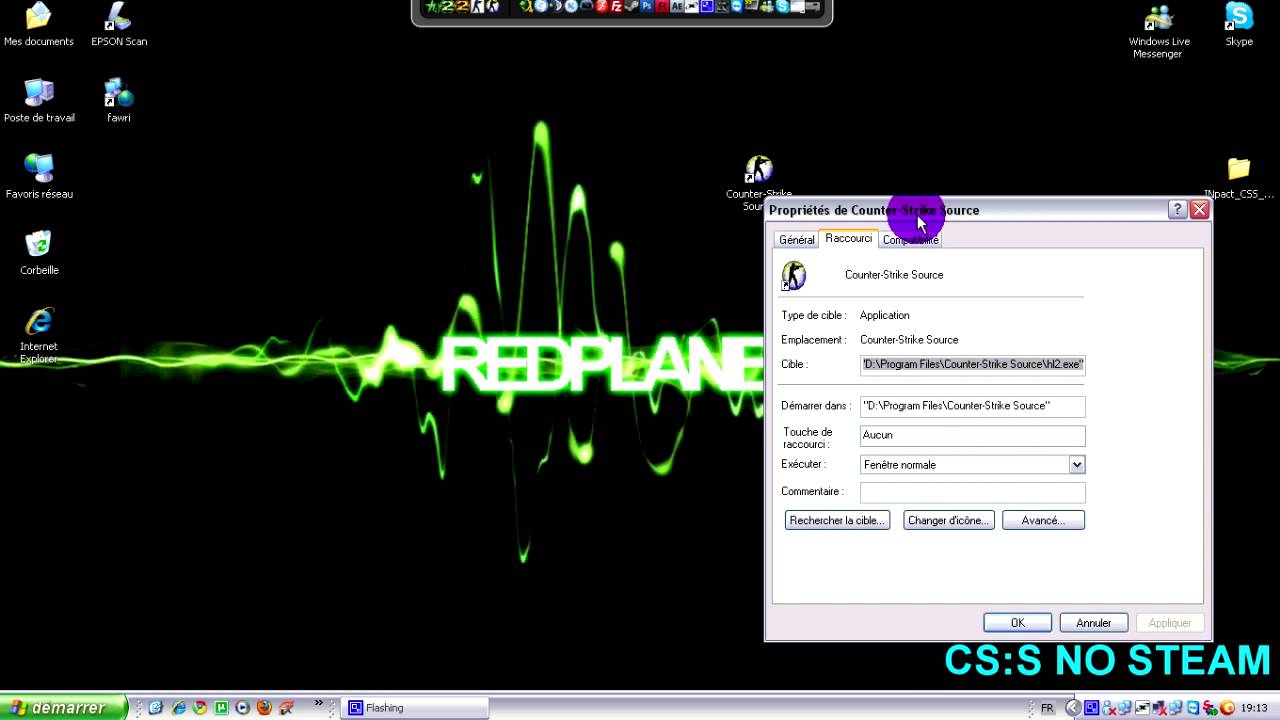Open Windows Live Messenger desktop icon
This screenshot has height=720, width=1280.
click(x=1158, y=31)
